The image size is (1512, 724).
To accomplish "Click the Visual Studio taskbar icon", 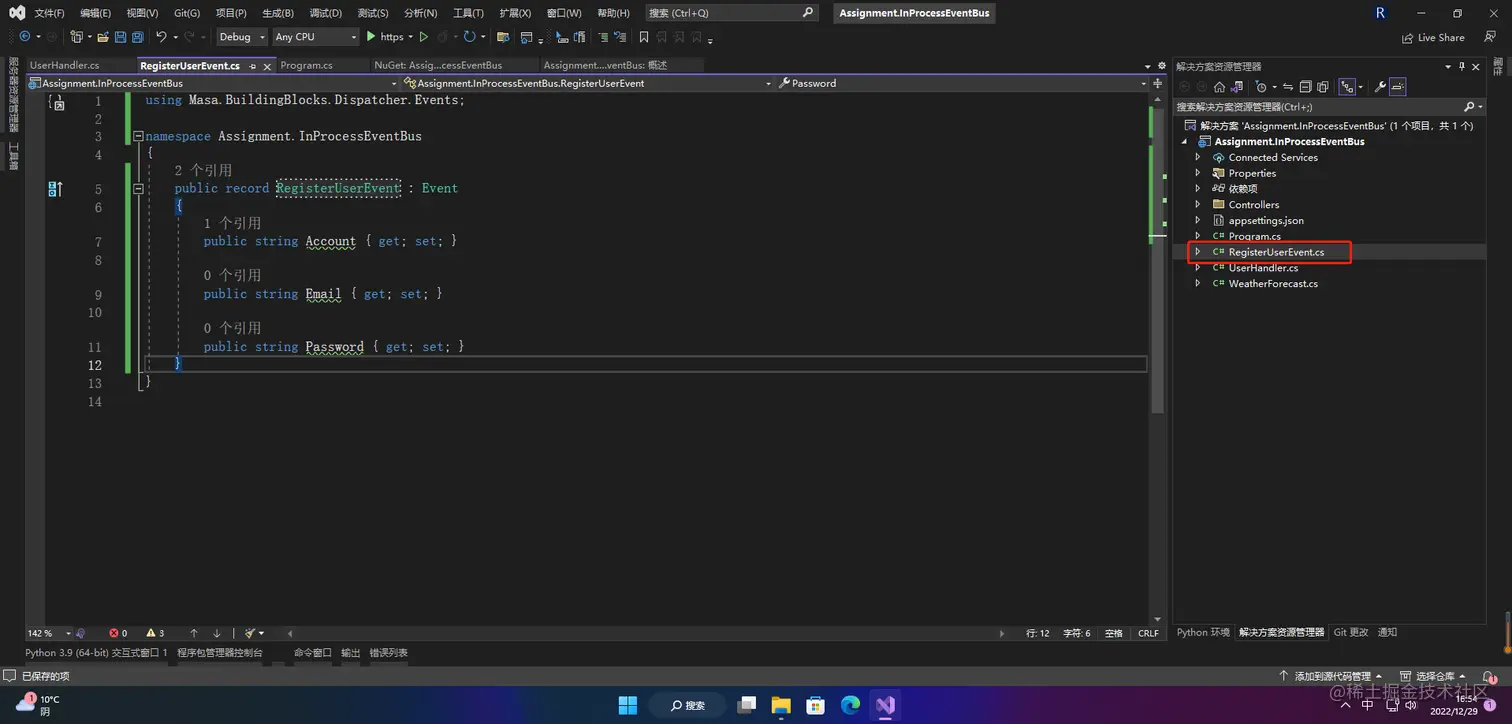I will 885,705.
